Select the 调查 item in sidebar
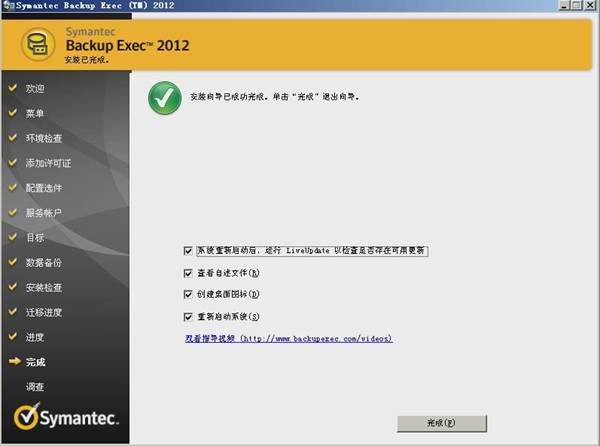This screenshot has height=446, width=600. [x=35, y=387]
